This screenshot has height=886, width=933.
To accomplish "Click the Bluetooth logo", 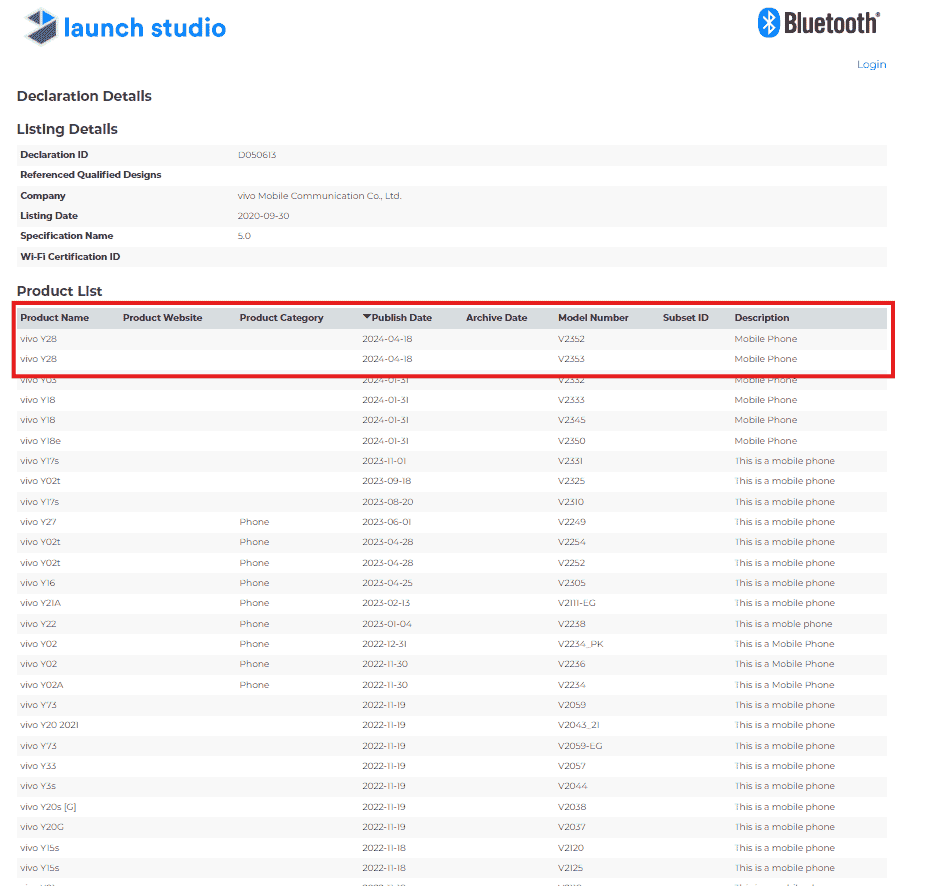I will pos(818,23).
